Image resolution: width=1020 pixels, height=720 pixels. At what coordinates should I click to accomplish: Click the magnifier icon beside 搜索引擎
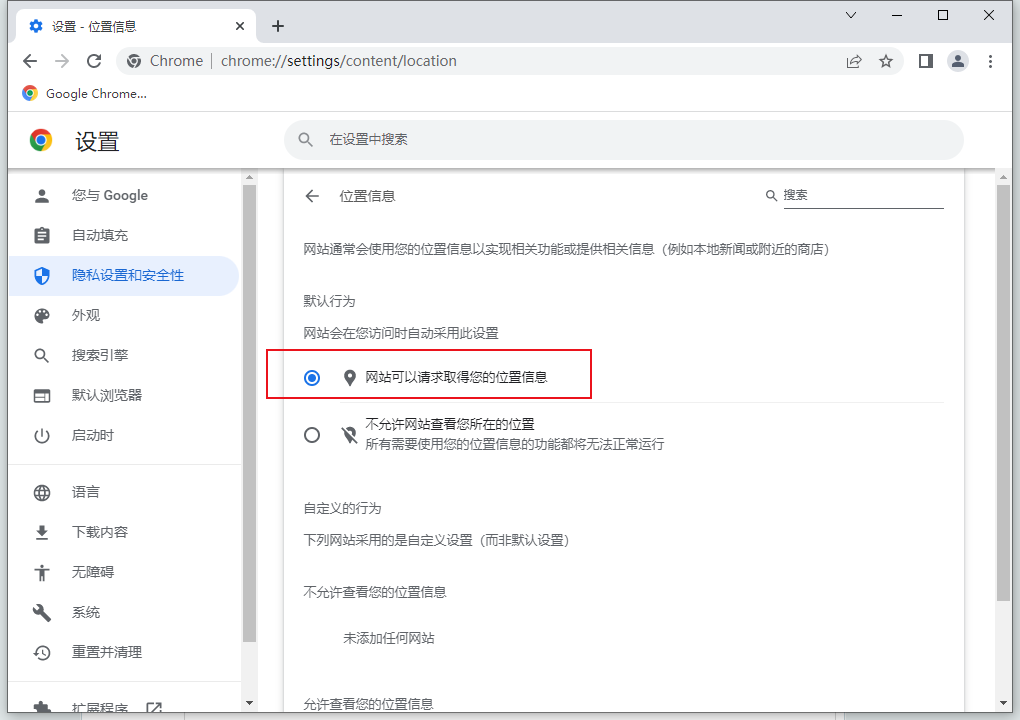pyautogui.click(x=42, y=356)
